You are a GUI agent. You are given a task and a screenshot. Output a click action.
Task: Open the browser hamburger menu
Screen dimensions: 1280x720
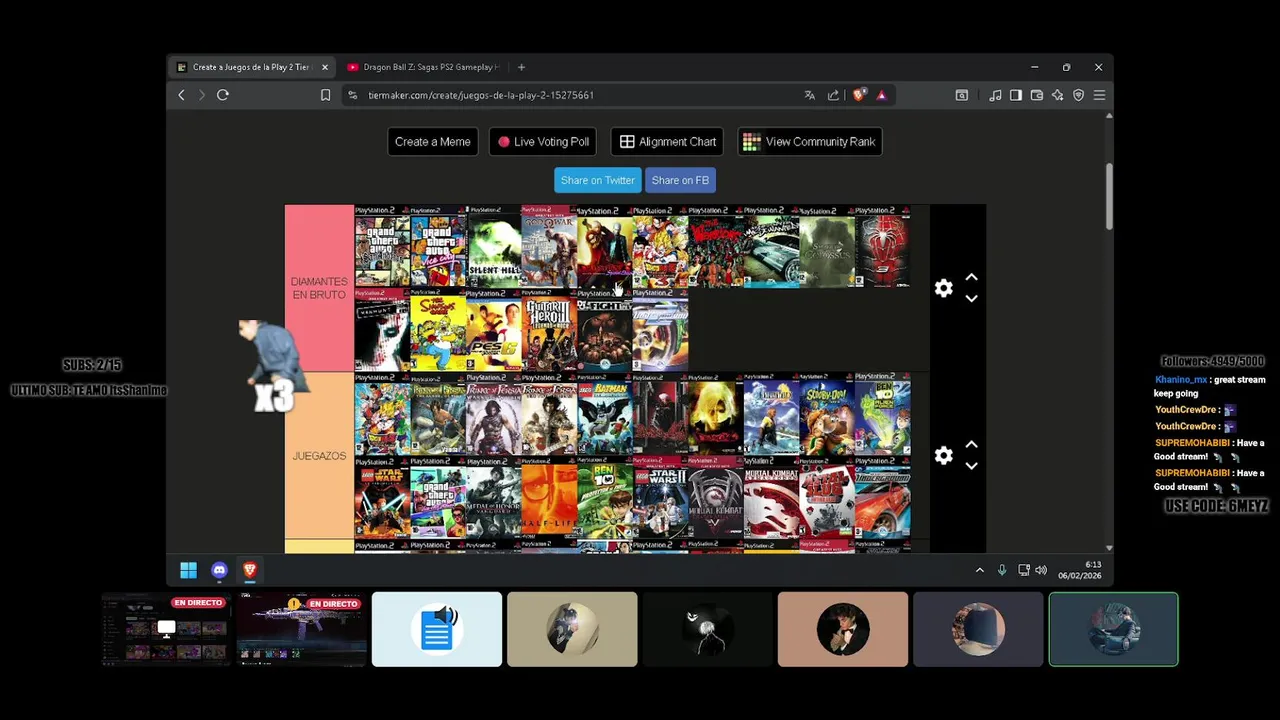(1099, 95)
